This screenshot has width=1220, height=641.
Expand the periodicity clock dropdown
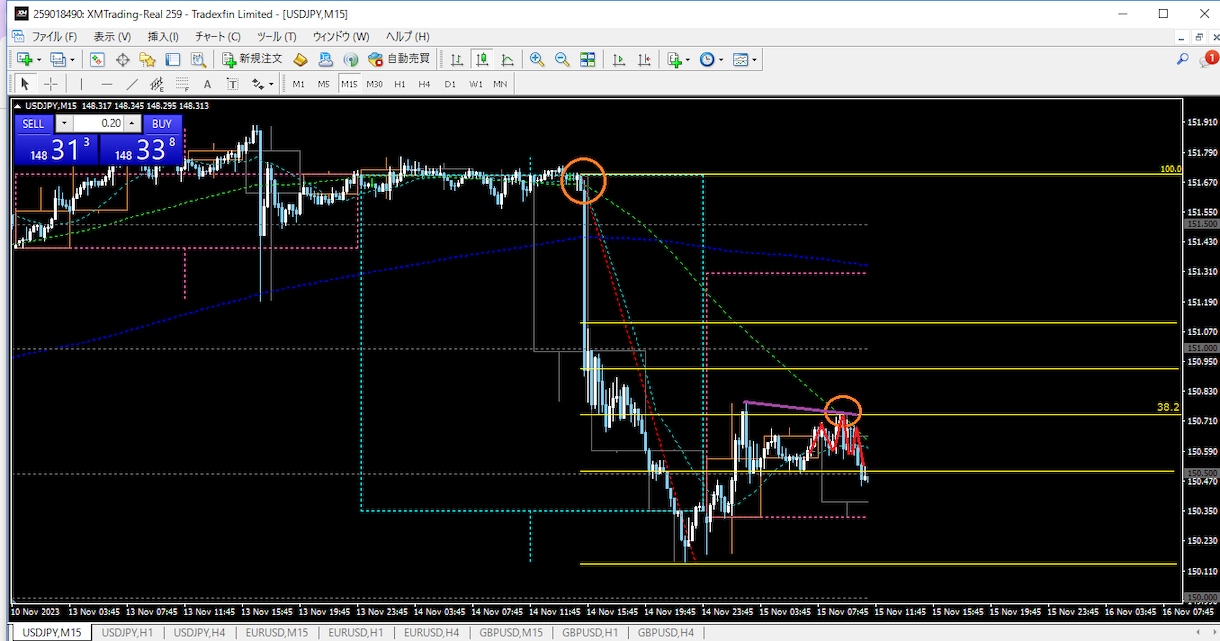tap(721, 60)
